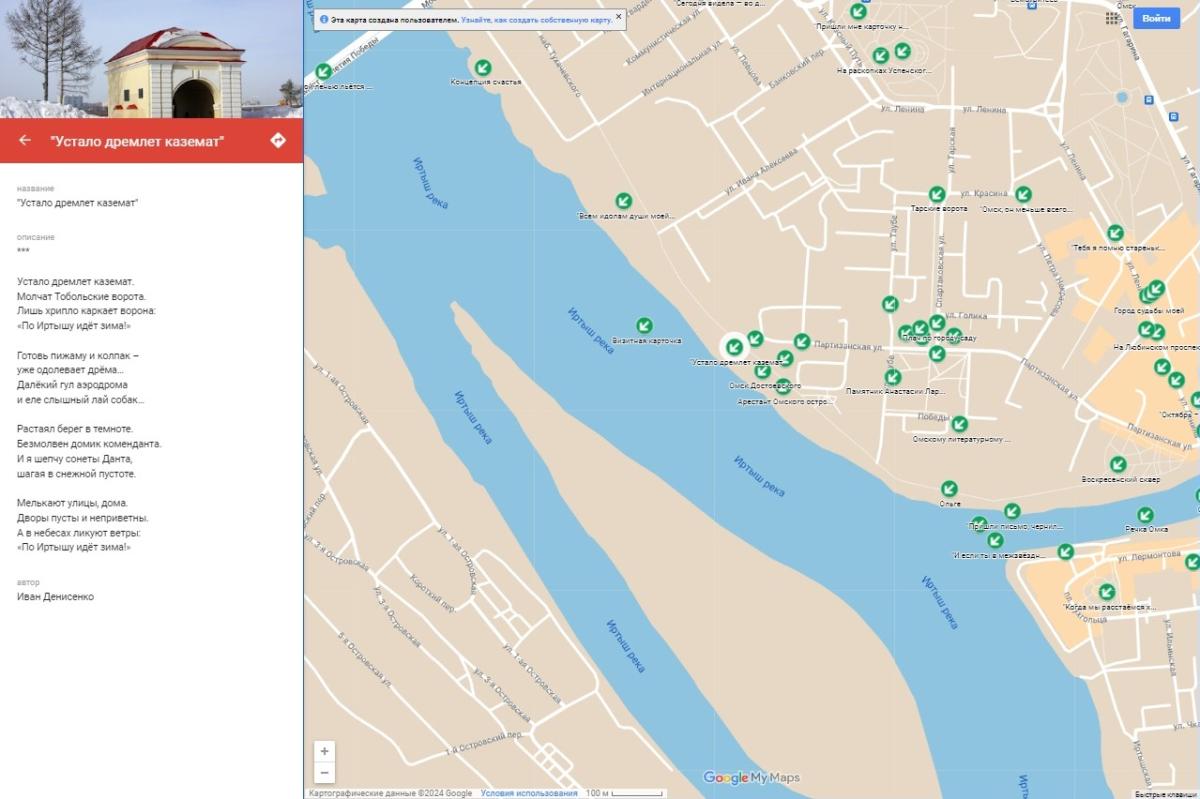Select the 'Речка Омка' marker
1200x799 pixels.
(x=1145, y=515)
